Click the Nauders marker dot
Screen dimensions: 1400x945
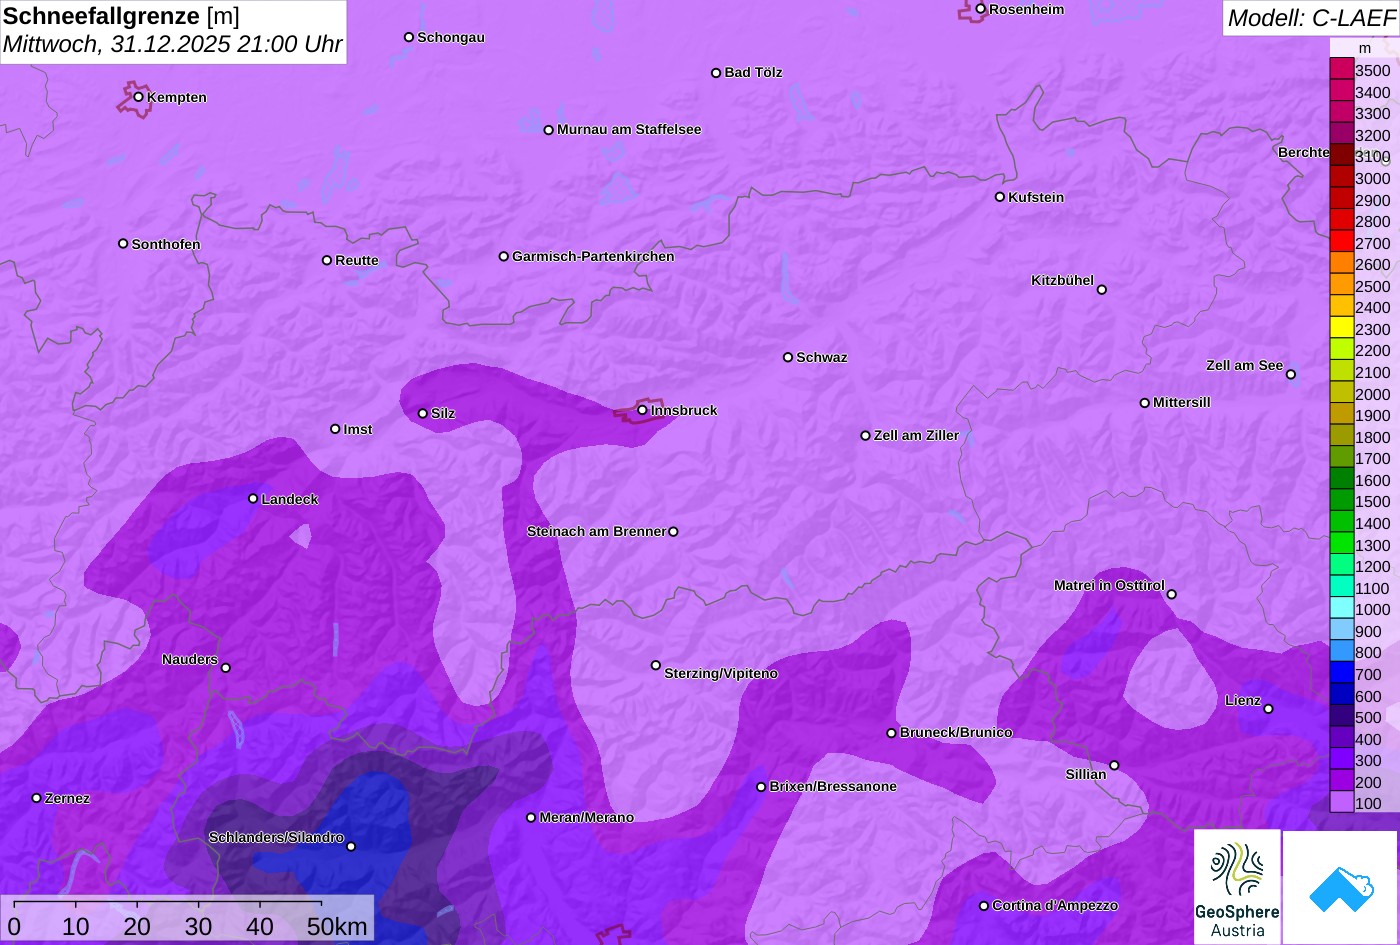coord(226,668)
